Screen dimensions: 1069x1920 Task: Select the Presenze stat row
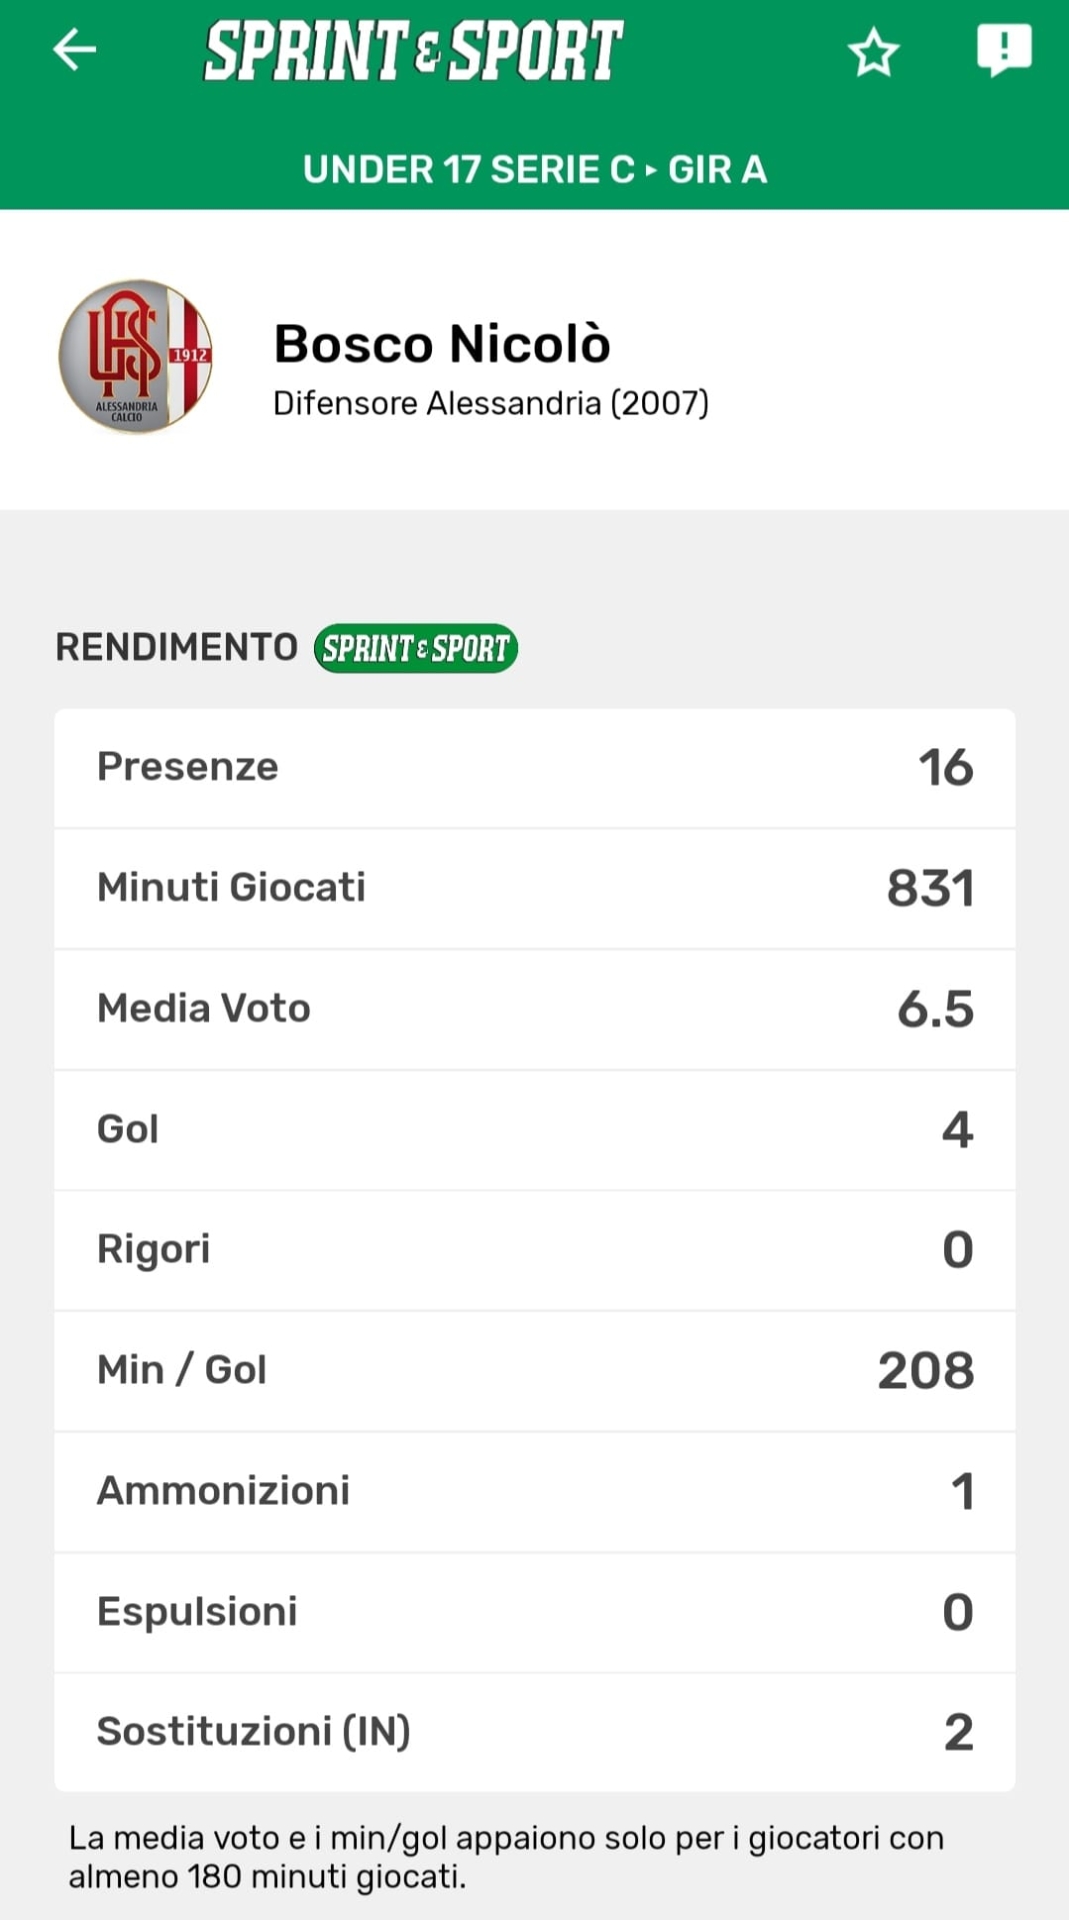tap(535, 768)
